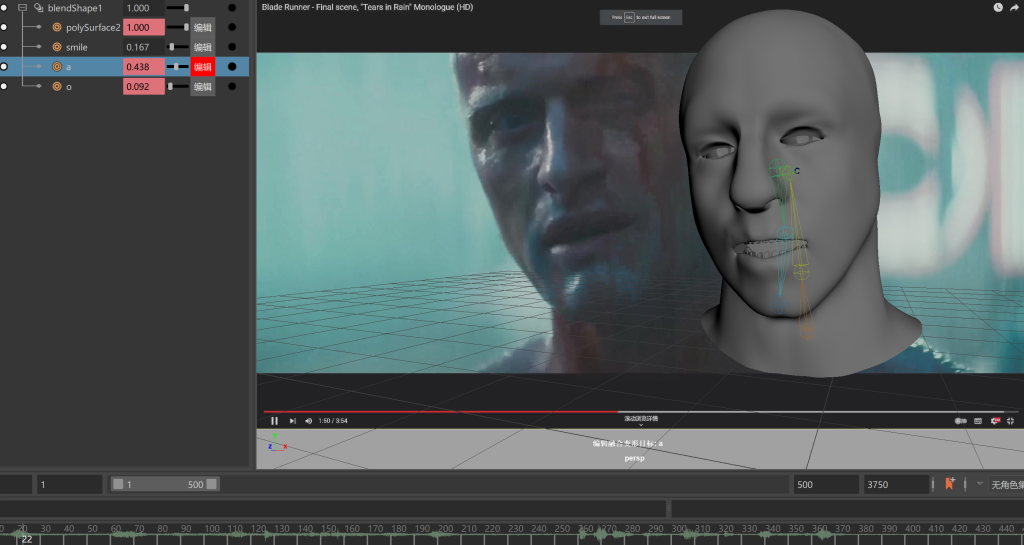The image size is (1024, 545).
Task: Click the current frame marker 22
Action: click(x=27, y=539)
